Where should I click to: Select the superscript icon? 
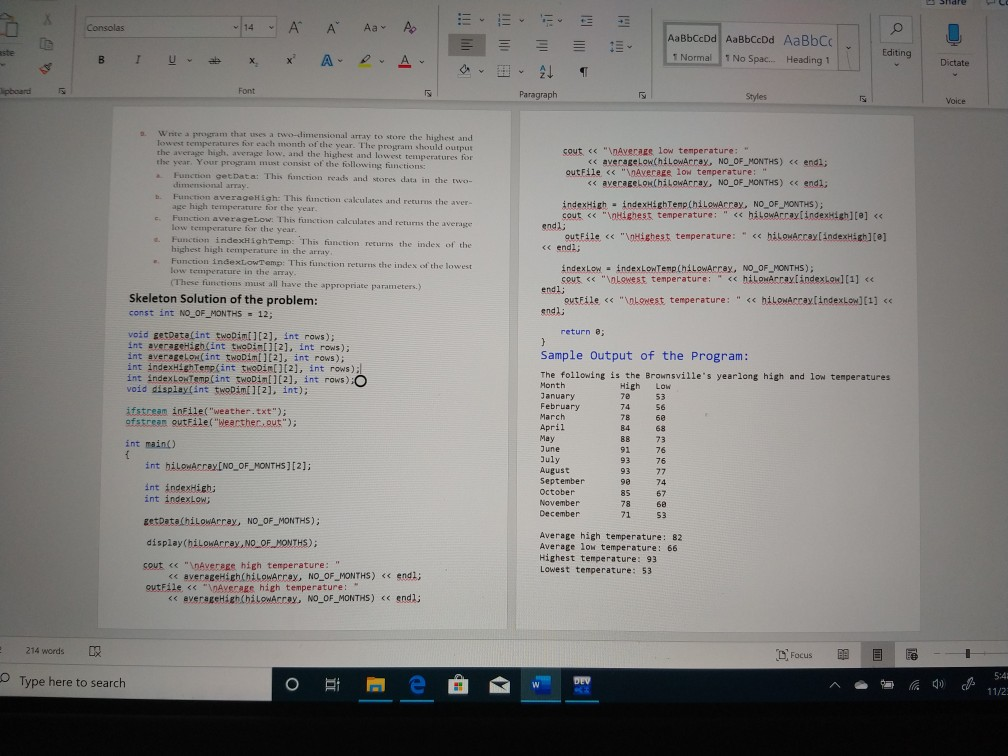[290, 59]
